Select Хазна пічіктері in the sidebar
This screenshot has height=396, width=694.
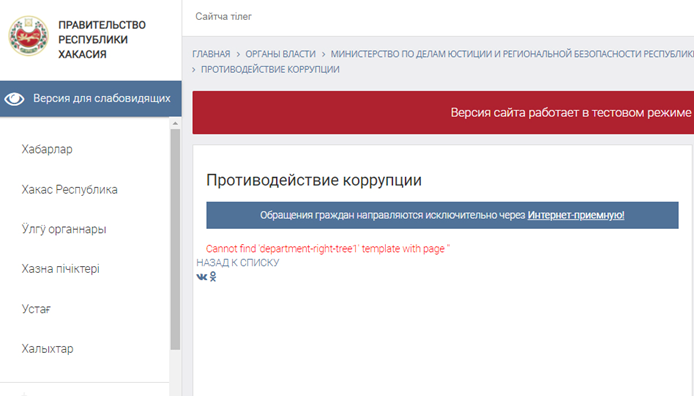[61, 269]
